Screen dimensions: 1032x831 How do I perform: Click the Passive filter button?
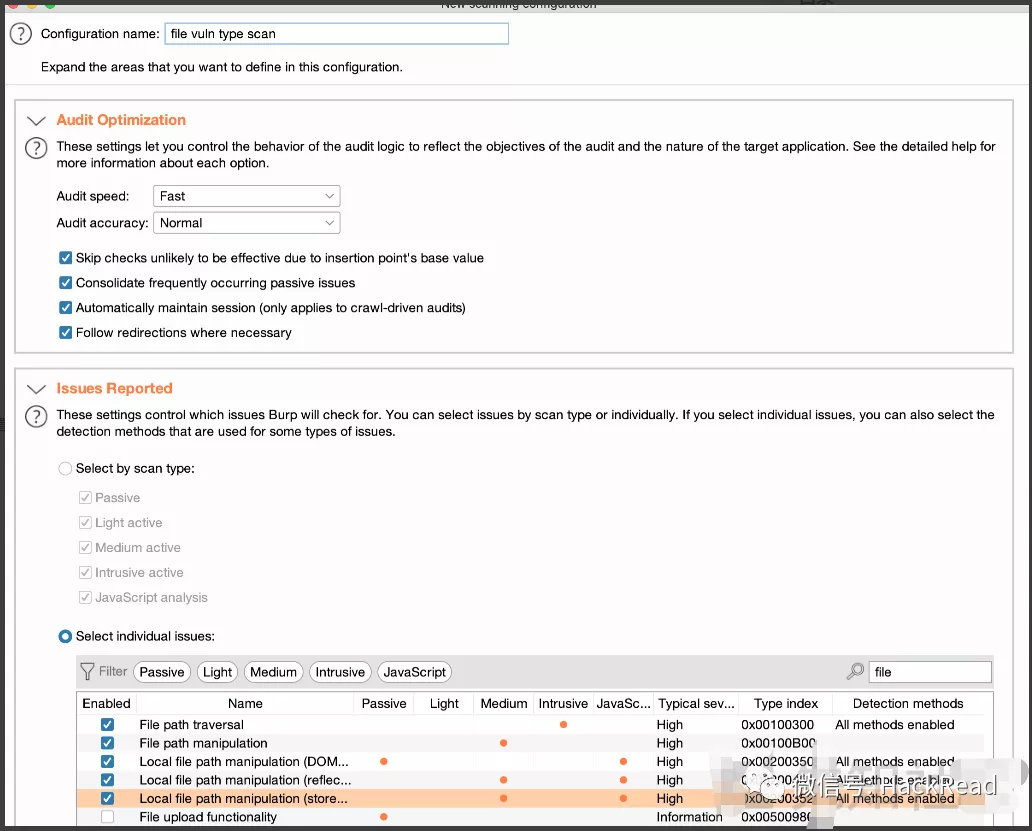(162, 672)
